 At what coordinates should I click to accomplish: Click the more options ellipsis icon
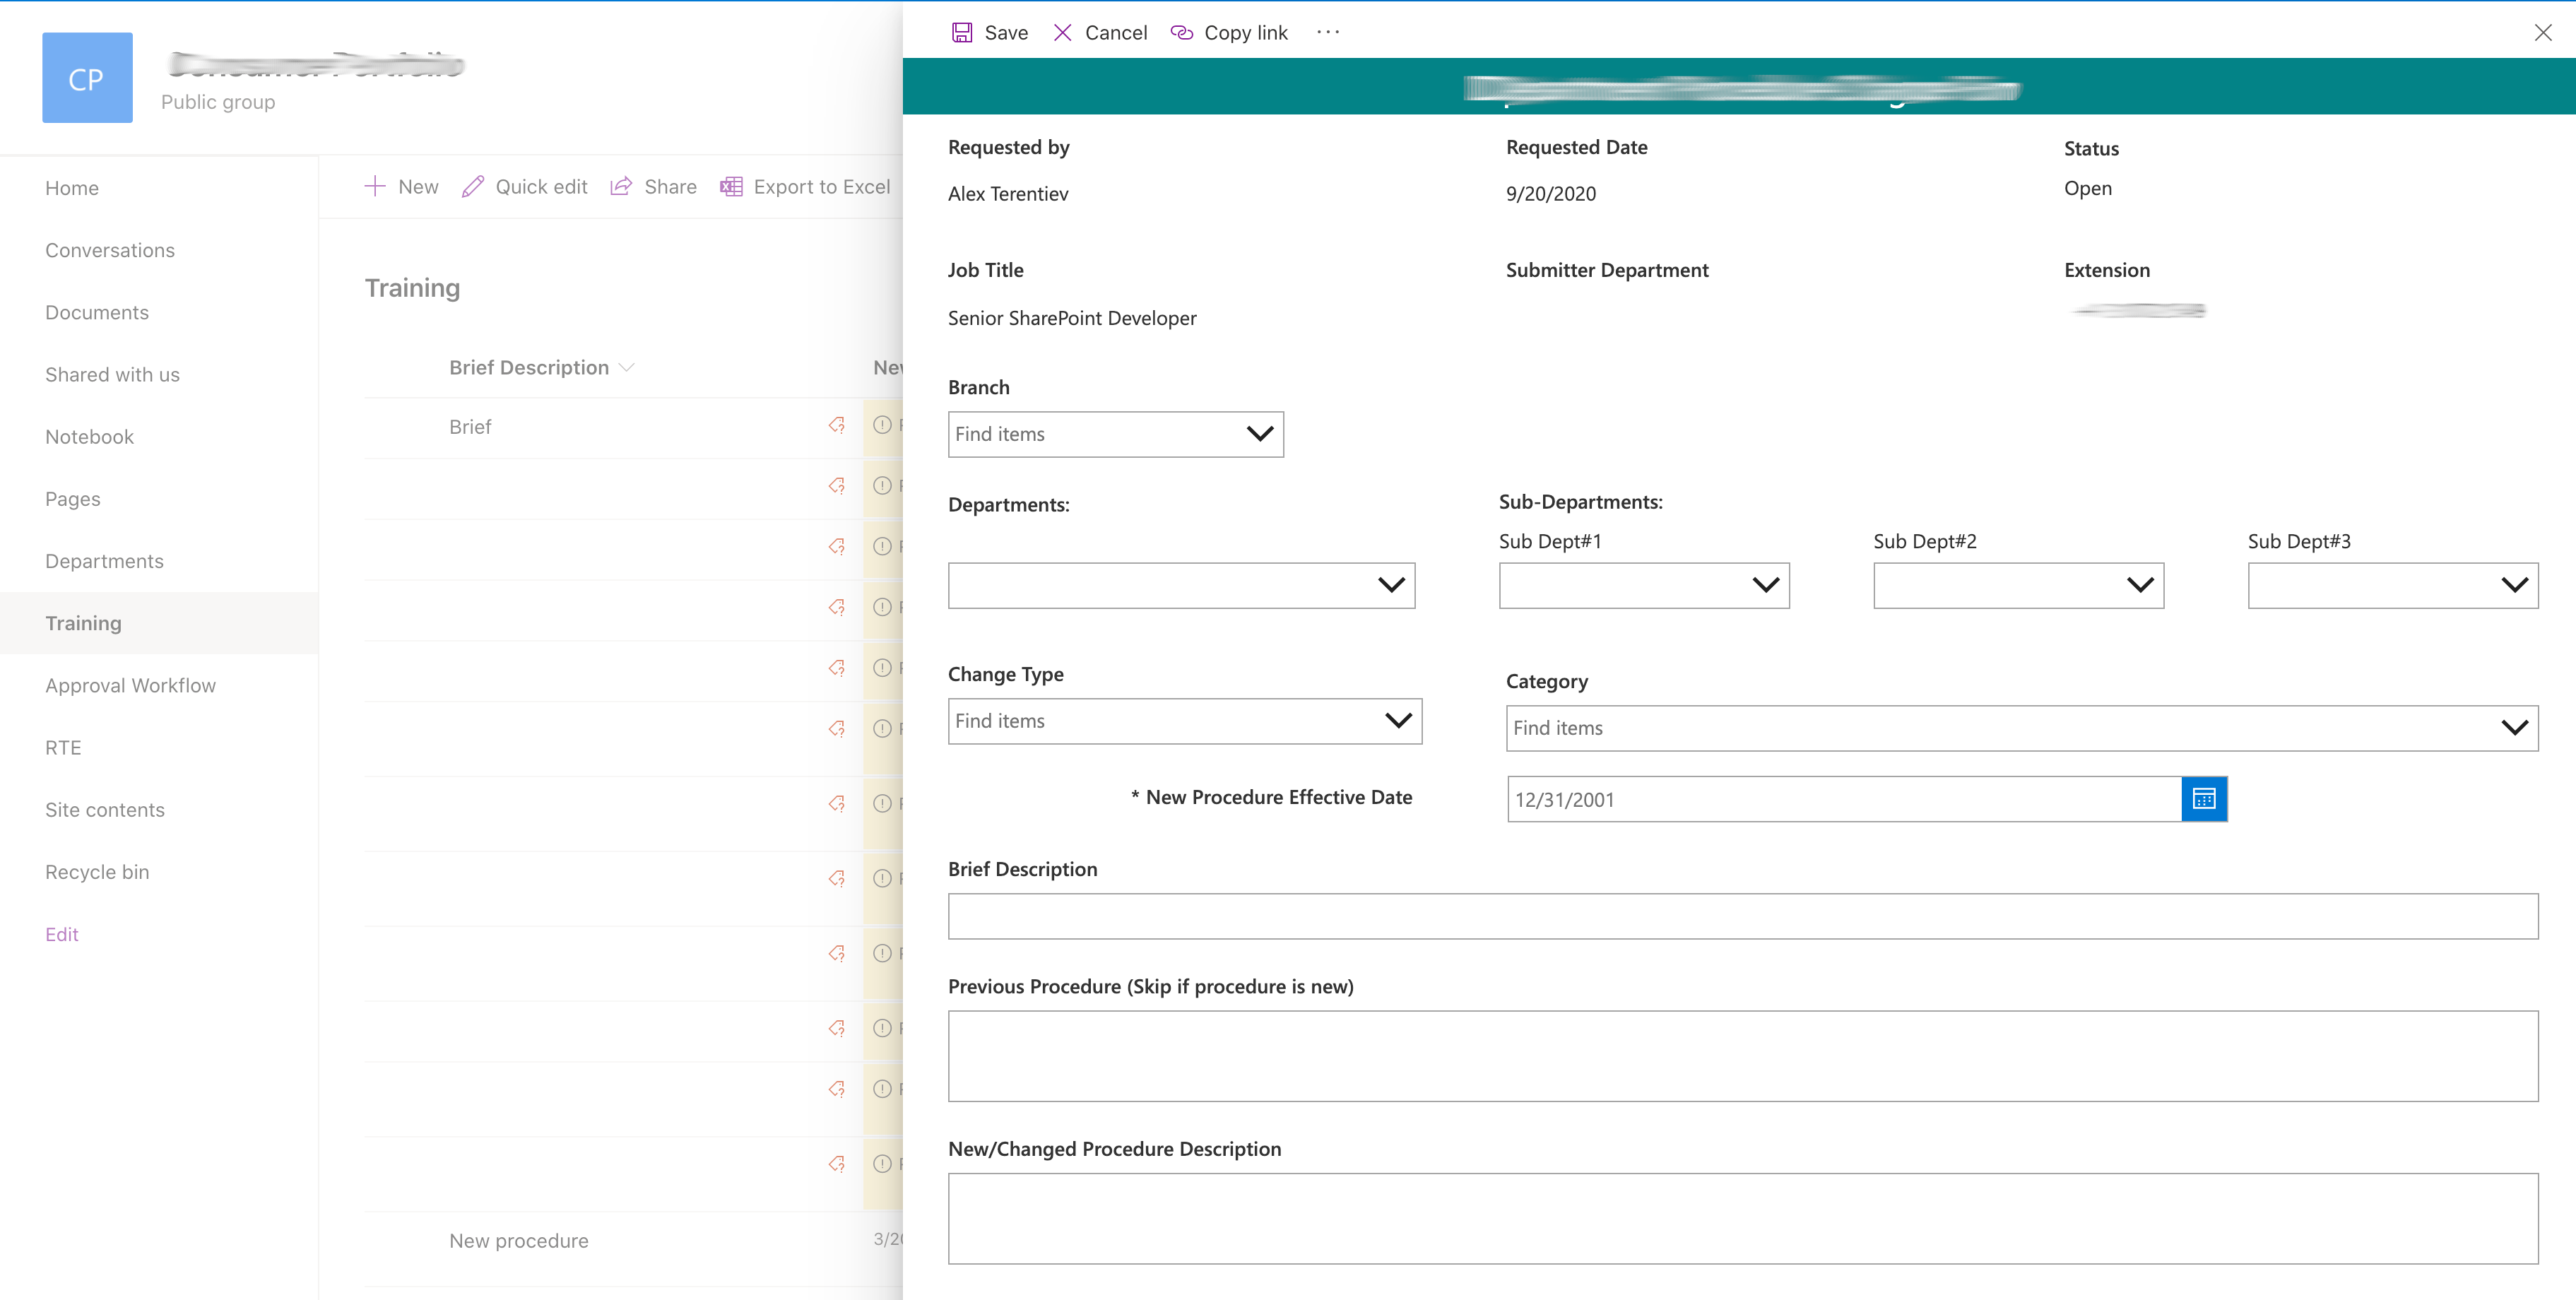click(1328, 32)
